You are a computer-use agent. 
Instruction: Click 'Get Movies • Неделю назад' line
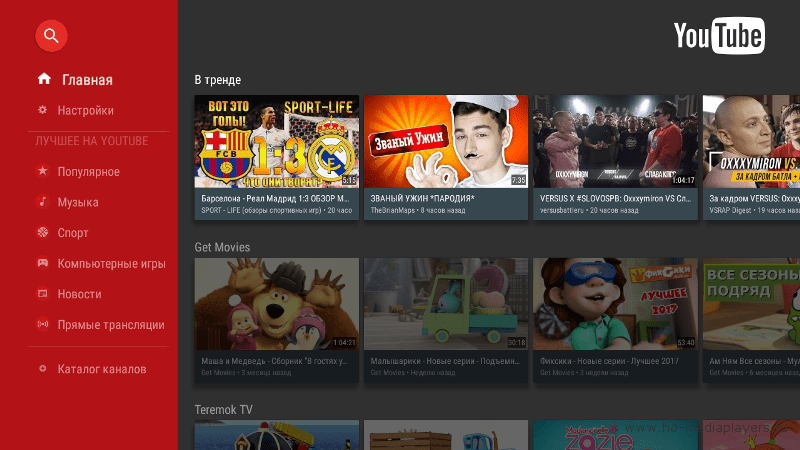(x=413, y=373)
